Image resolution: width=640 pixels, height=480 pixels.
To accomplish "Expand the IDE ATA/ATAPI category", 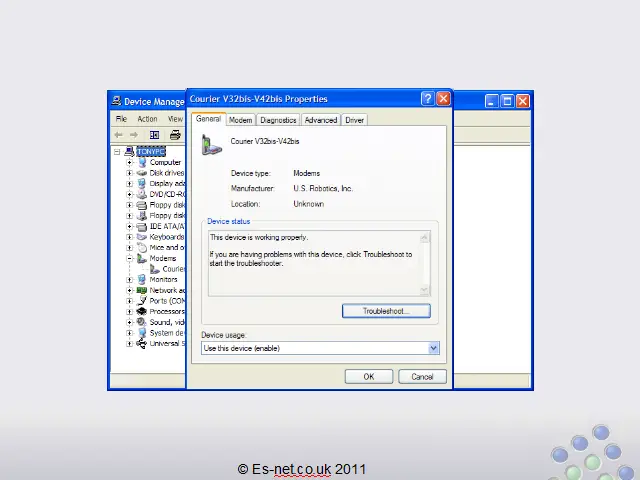I will (129, 226).
